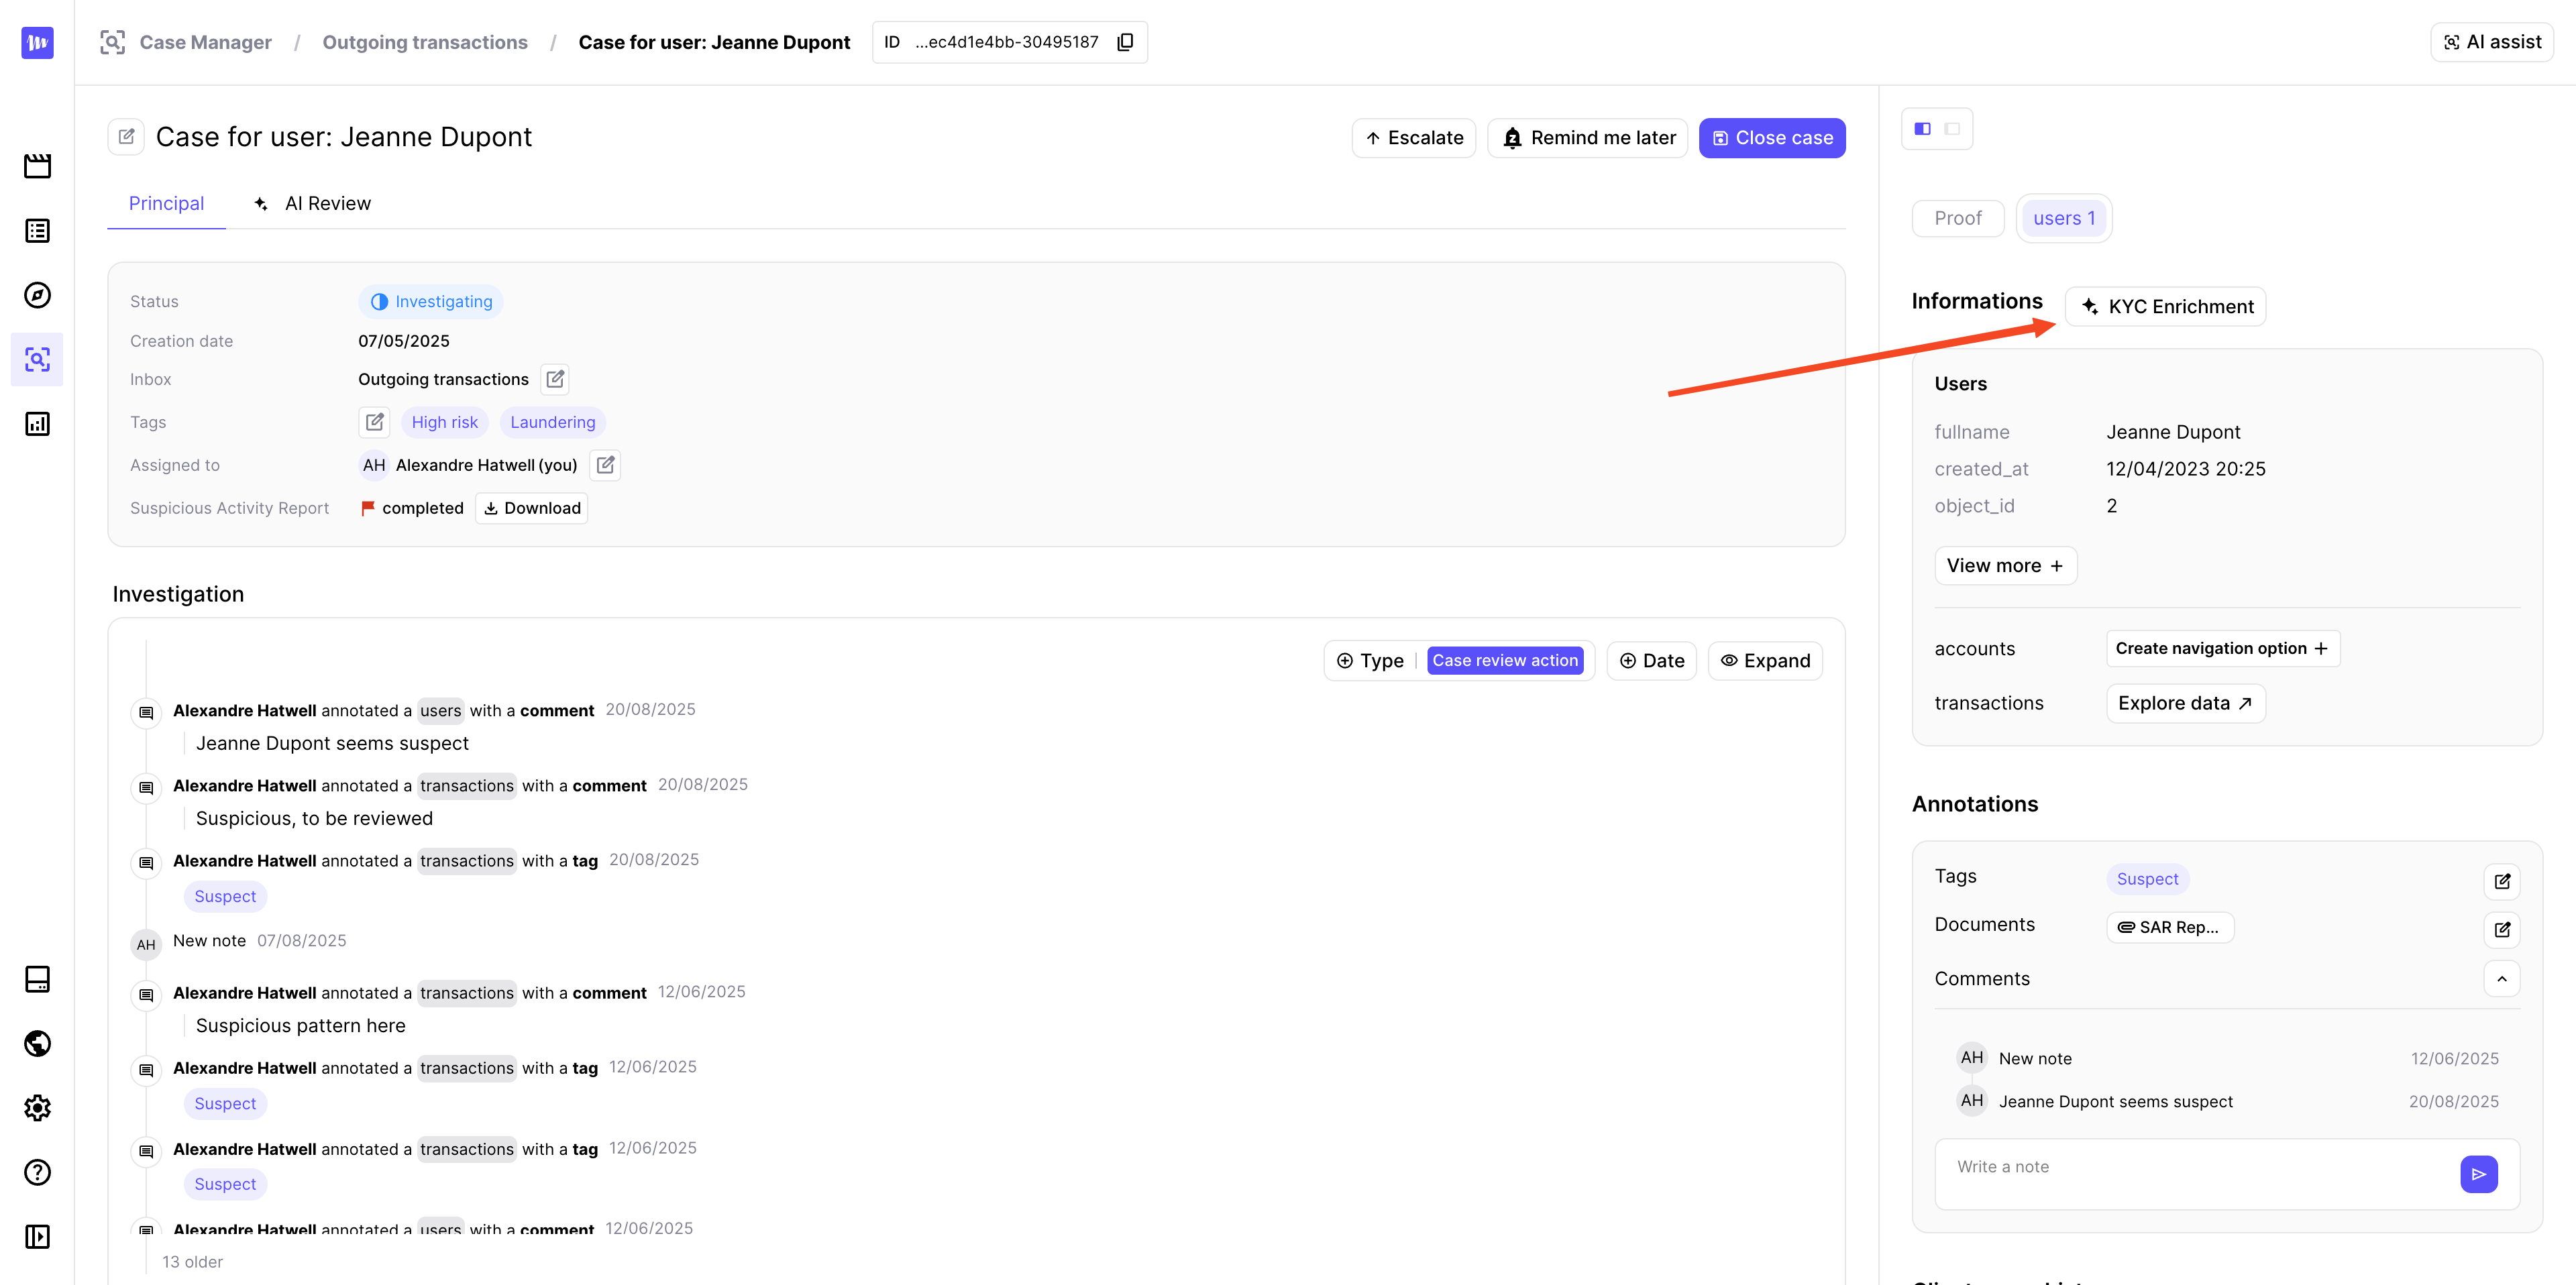
Task: Edit case tags pencil icon
Action: 374,422
